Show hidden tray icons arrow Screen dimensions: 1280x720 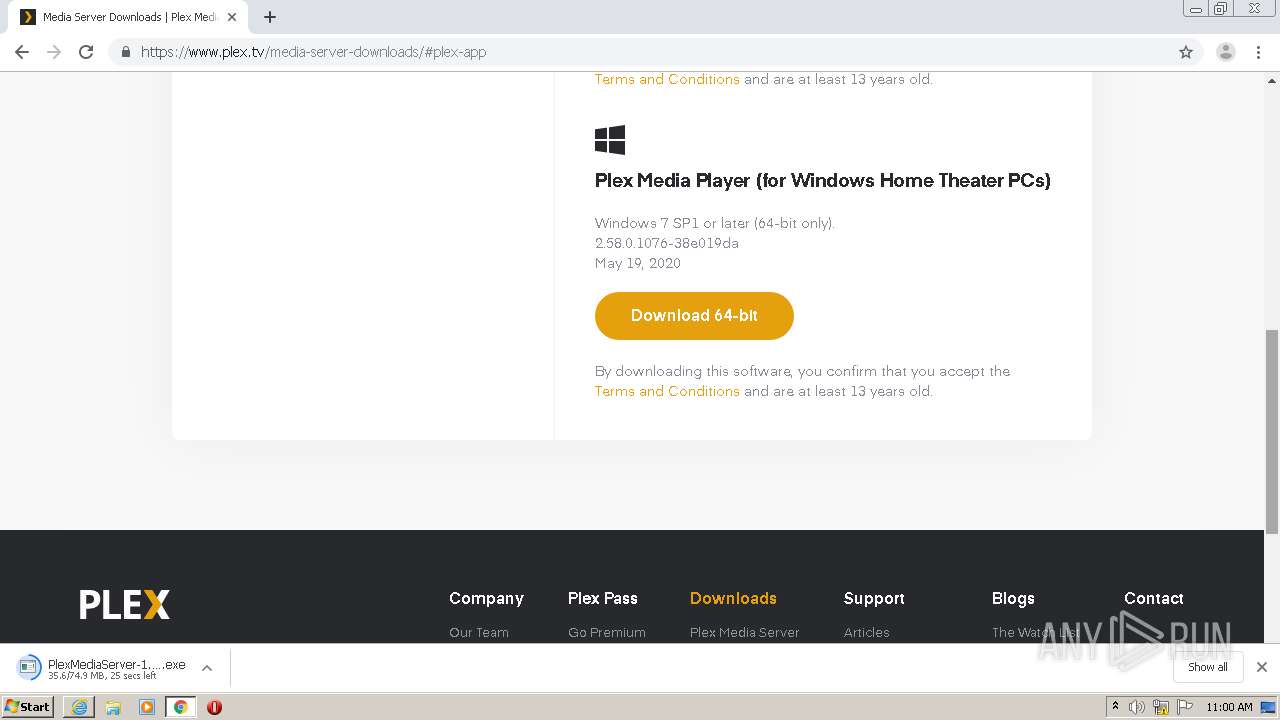tap(1115, 707)
